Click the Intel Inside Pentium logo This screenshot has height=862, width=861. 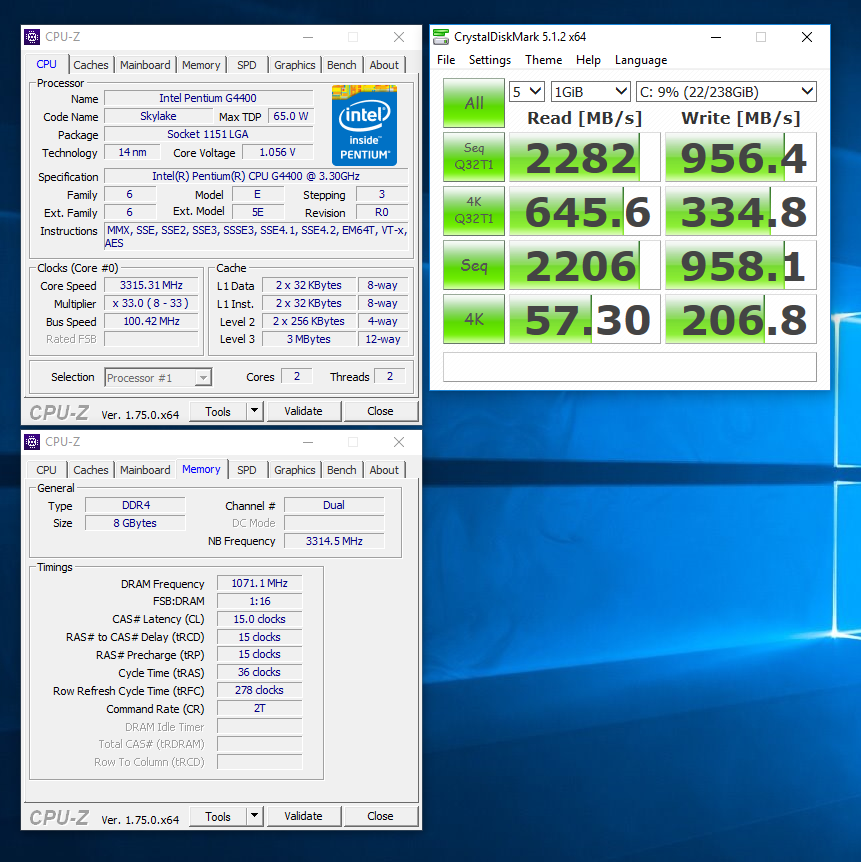(364, 125)
